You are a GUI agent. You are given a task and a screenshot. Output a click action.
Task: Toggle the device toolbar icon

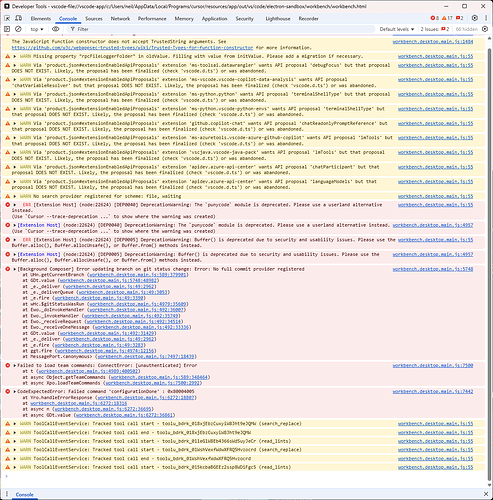point(19,18)
